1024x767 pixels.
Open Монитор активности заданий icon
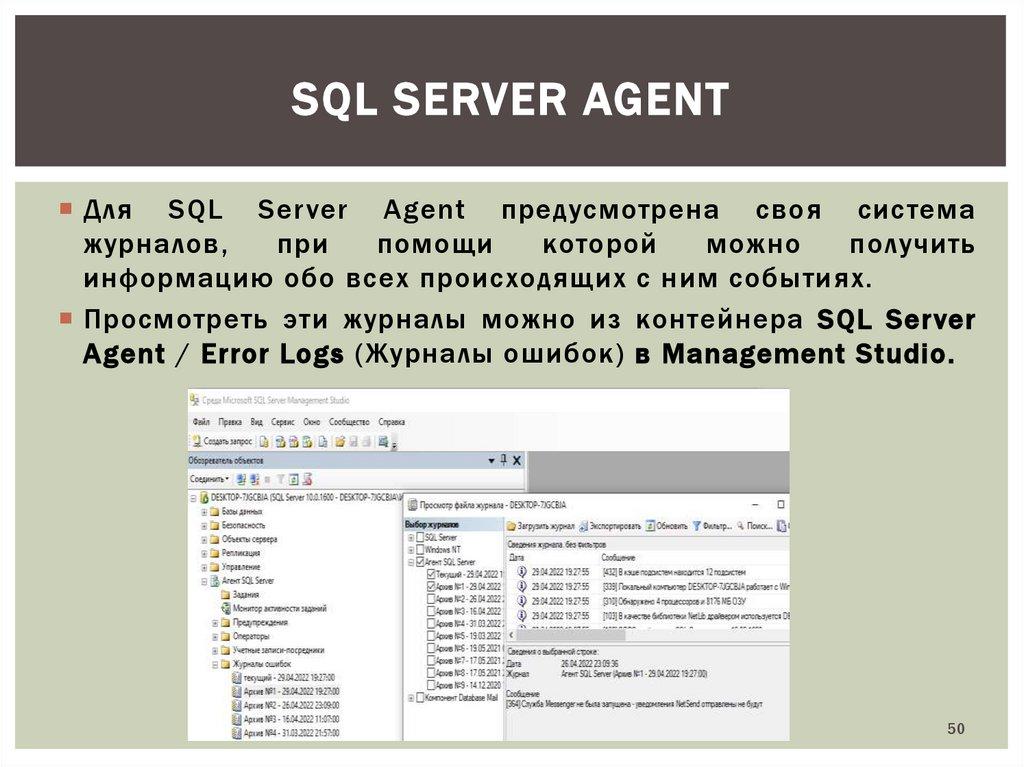[226, 608]
